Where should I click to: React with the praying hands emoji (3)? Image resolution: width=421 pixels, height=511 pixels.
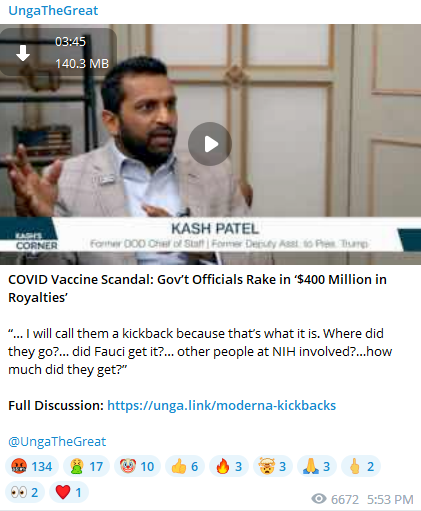coord(317,466)
